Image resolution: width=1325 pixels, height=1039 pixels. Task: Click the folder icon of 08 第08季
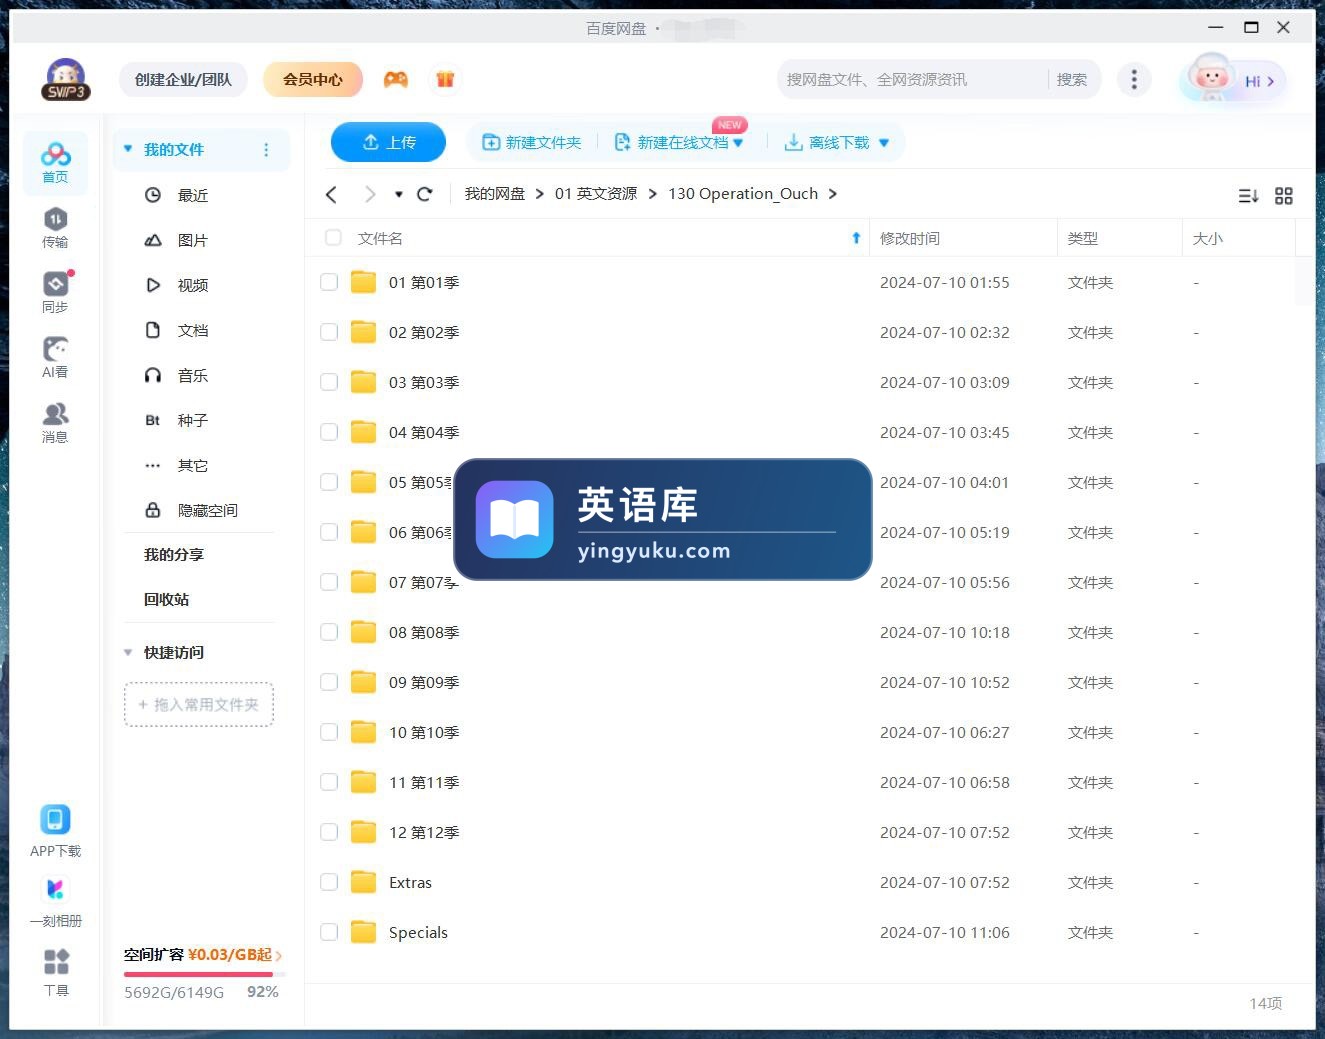tap(364, 632)
